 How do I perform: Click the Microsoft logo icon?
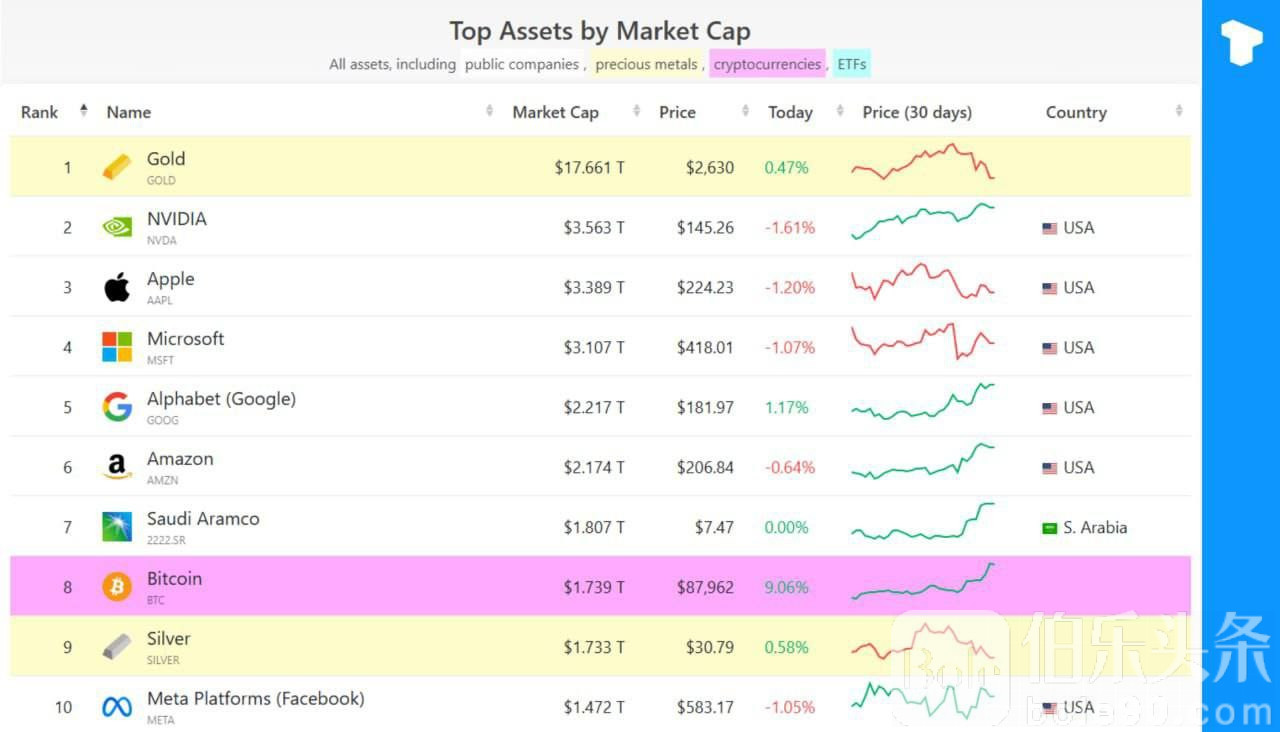click(117, 347)
